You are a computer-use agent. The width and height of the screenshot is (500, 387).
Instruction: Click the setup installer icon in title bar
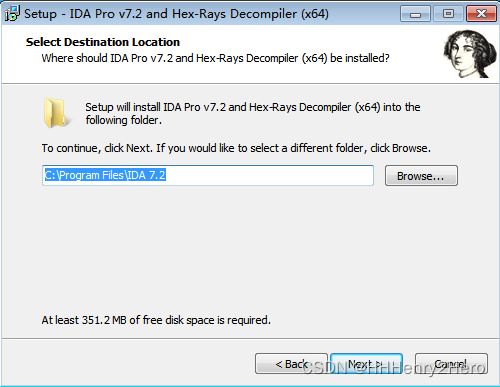pyautogui.click(x=12, y=13)
